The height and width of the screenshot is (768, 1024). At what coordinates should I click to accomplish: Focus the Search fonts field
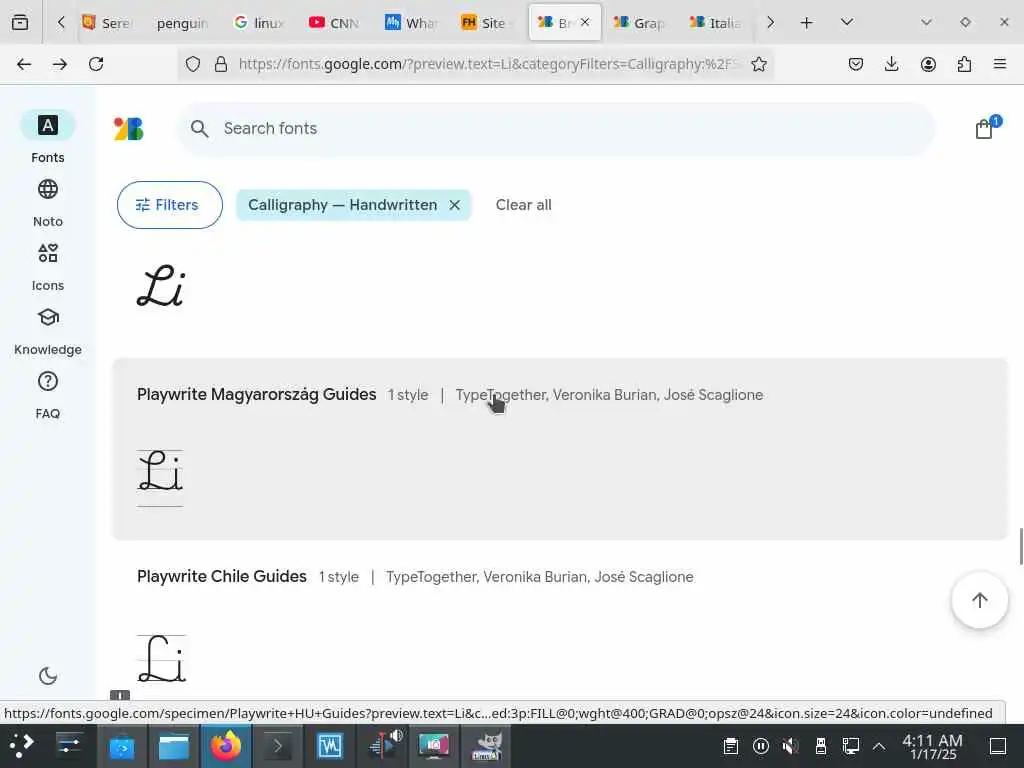555,129
